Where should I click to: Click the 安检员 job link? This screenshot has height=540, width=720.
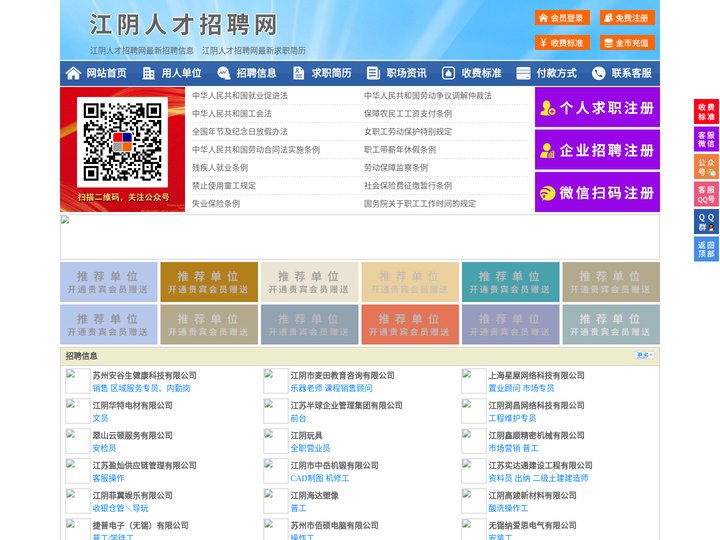click(x=105, y=448)
